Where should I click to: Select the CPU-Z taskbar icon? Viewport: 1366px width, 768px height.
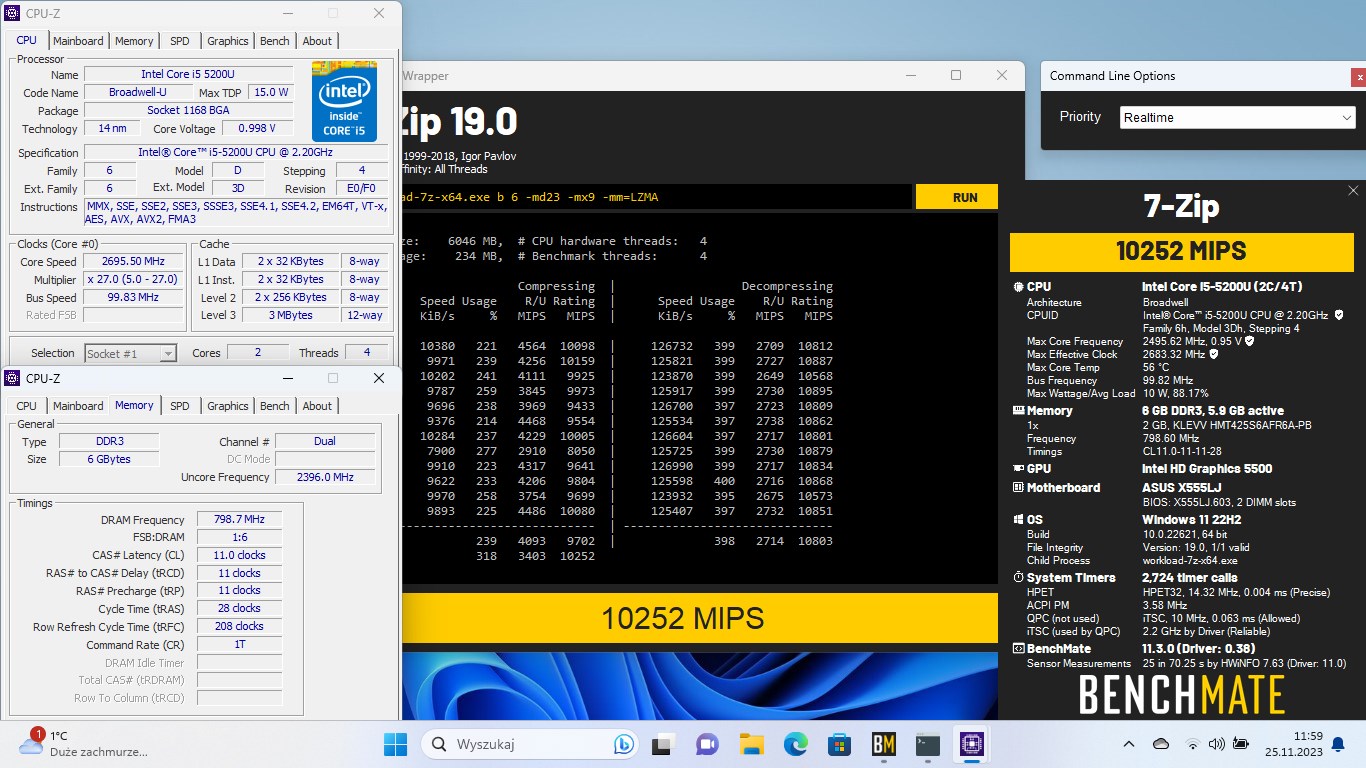[972, 744]
